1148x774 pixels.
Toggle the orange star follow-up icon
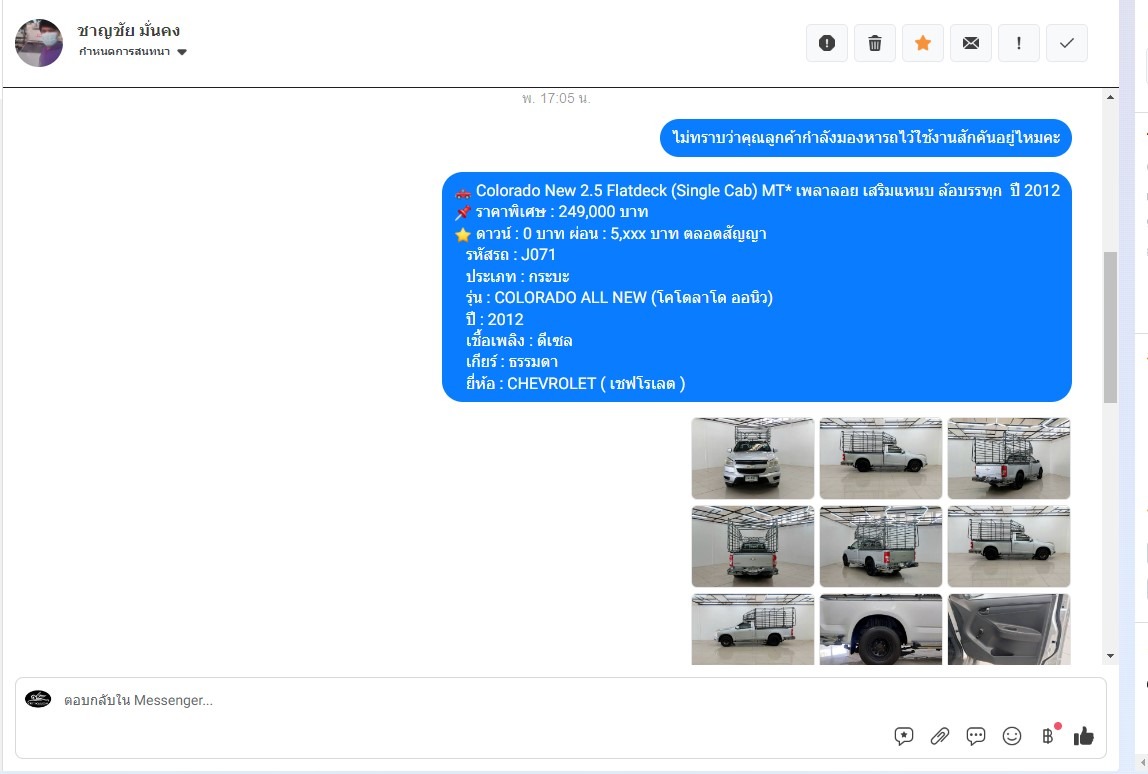point(922,43)
